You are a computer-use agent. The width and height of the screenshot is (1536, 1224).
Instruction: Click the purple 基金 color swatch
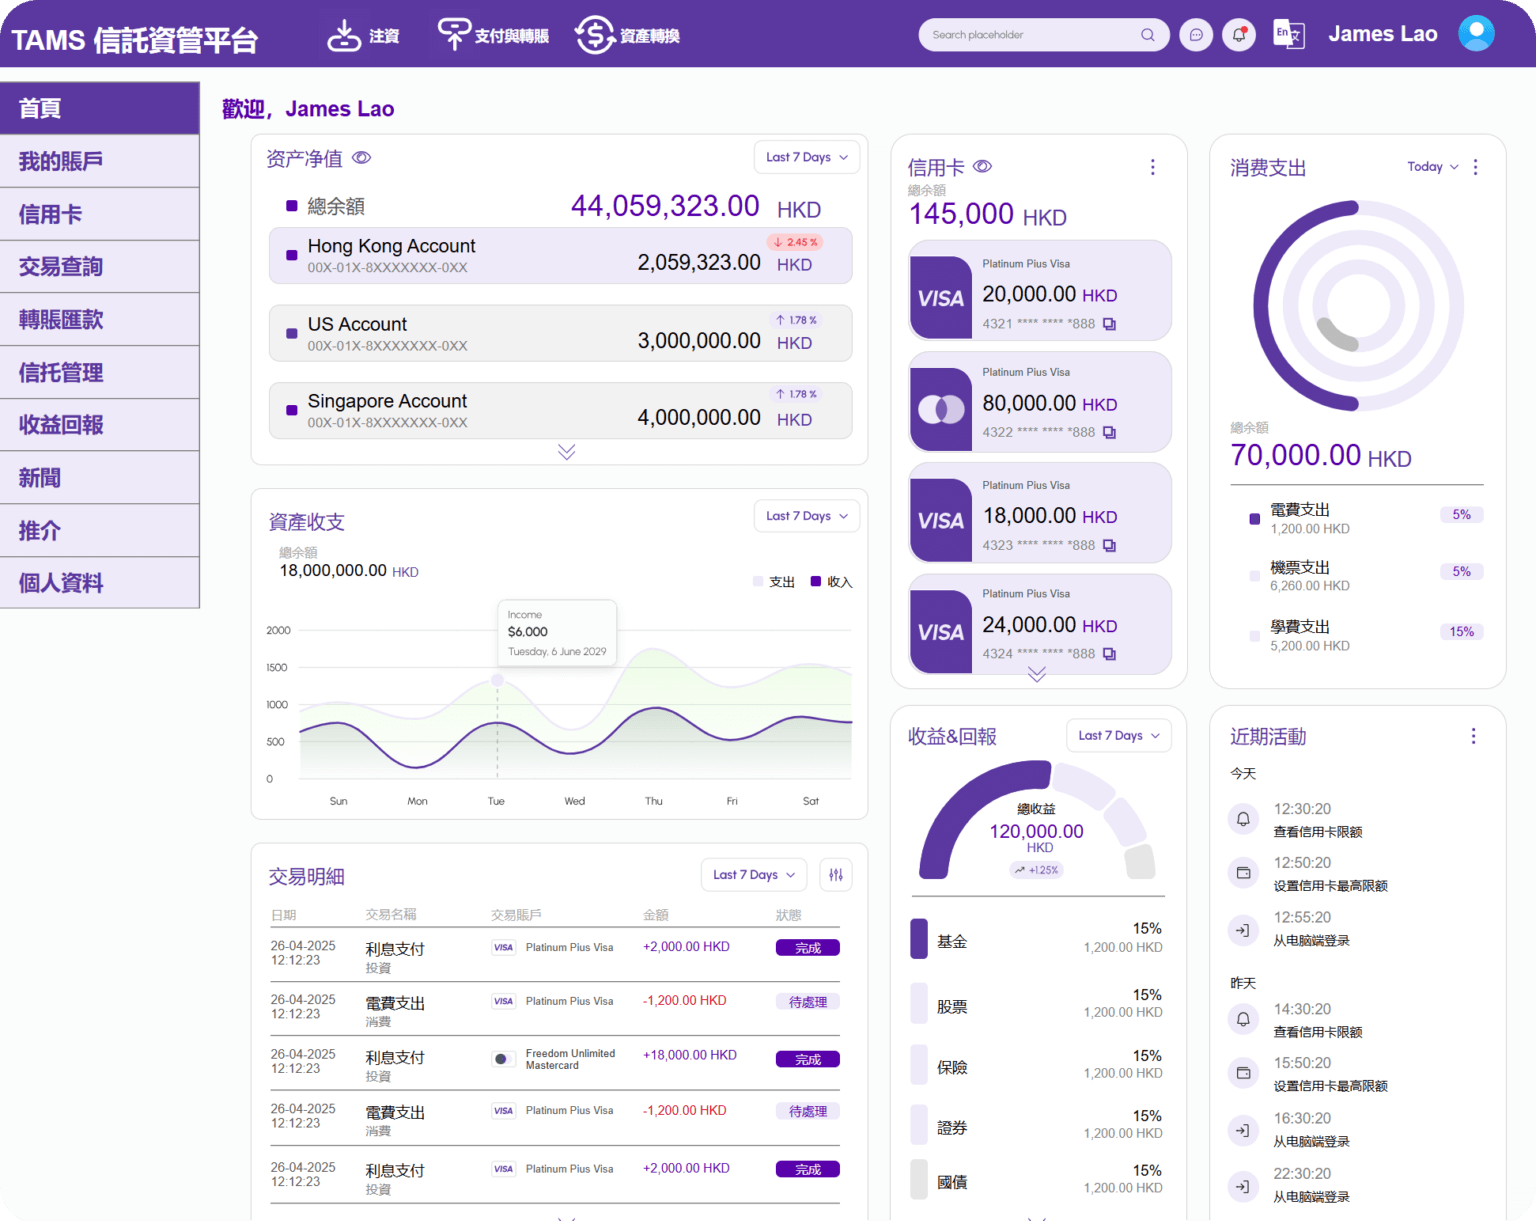[919, 939]
